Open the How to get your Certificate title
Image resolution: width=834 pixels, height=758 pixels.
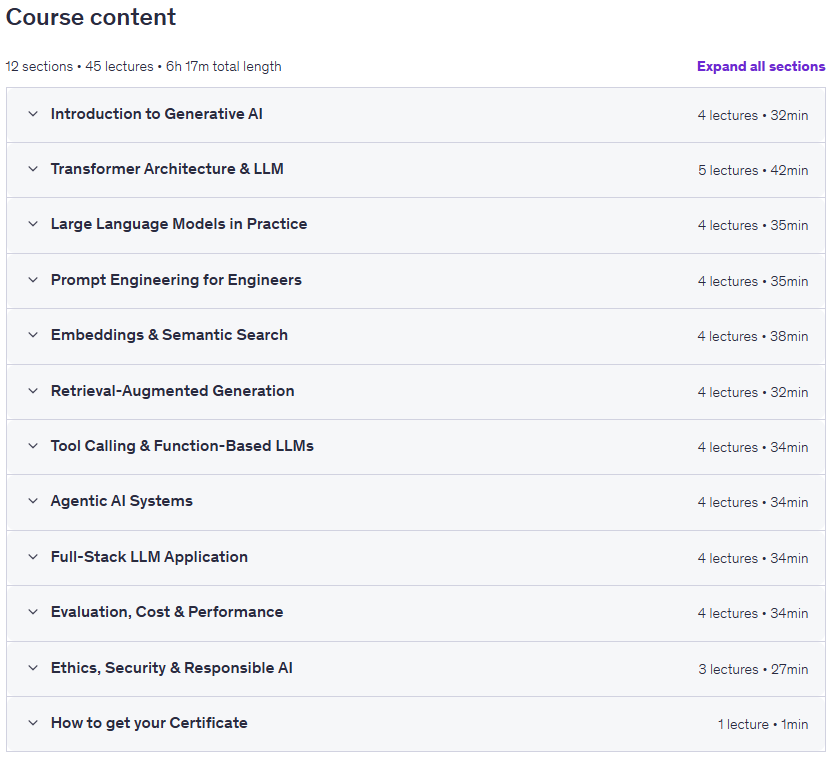[149, 723]
